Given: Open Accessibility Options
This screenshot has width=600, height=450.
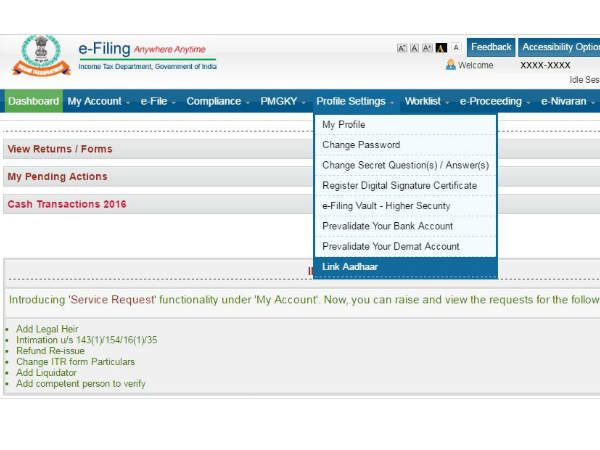Looking at the screenshot, I should (x=560, y=47).
